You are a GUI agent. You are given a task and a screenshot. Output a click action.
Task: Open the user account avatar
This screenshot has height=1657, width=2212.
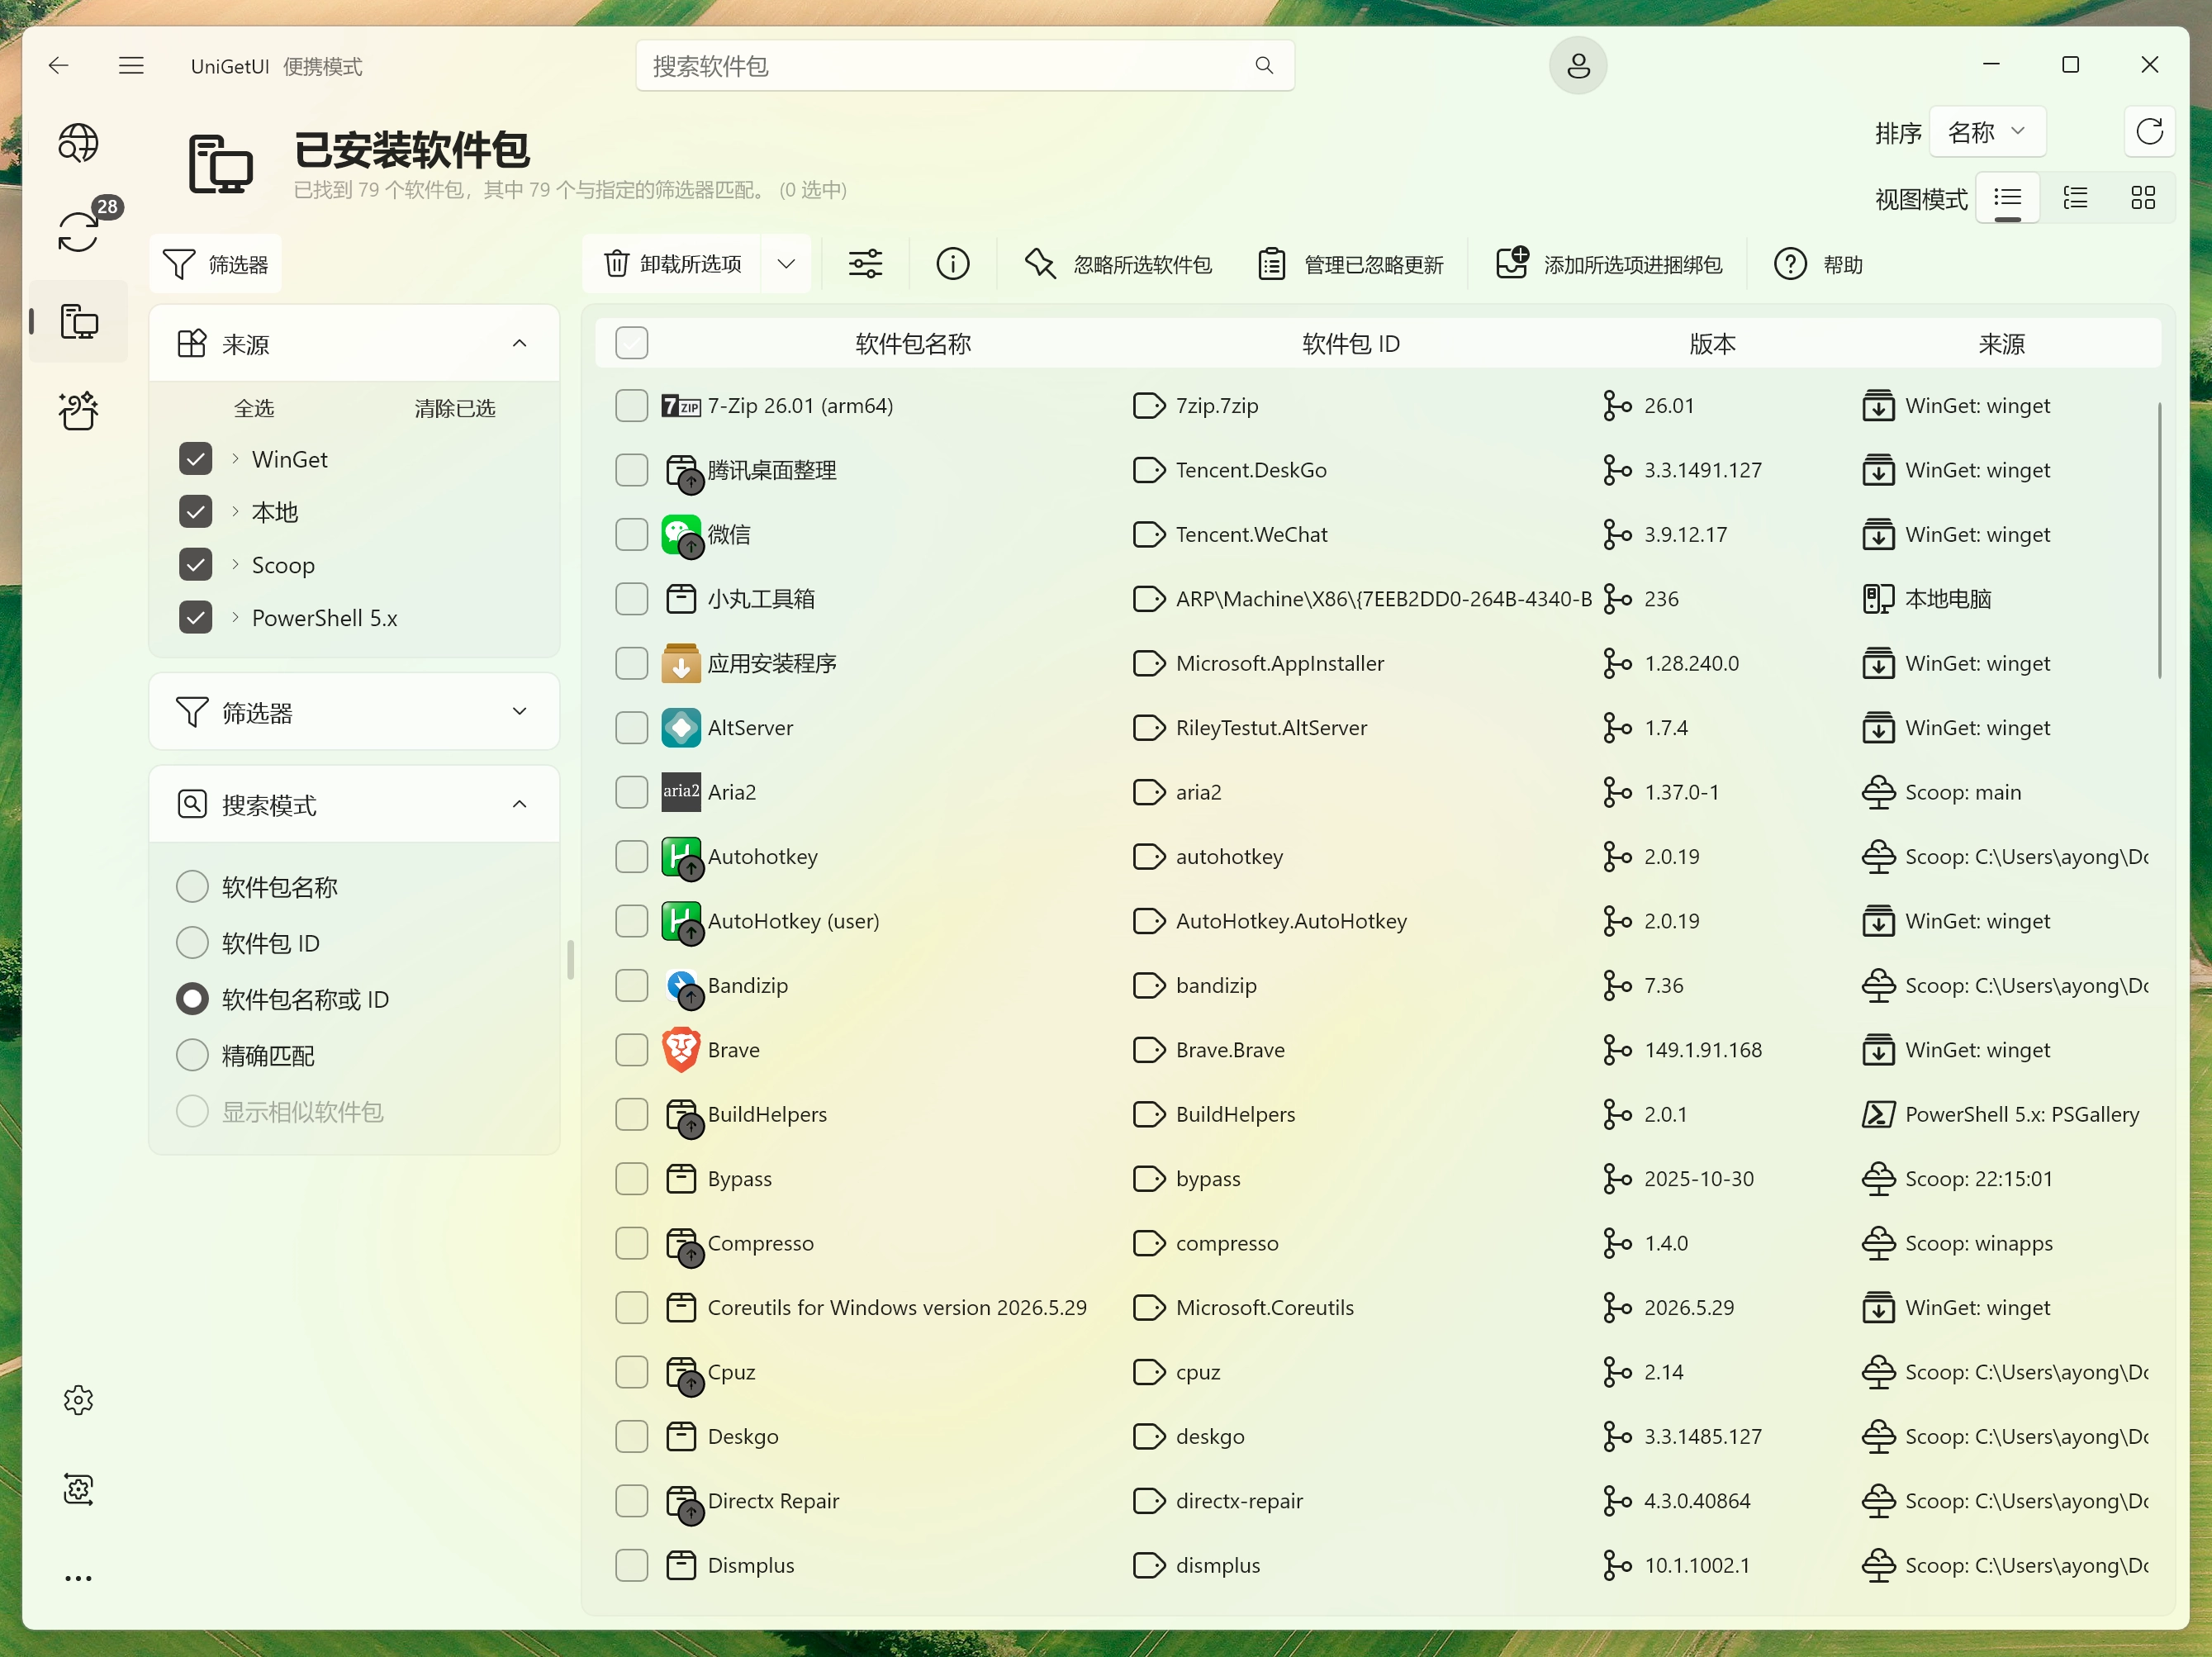pyautogui.click(x=1578, y=66)
